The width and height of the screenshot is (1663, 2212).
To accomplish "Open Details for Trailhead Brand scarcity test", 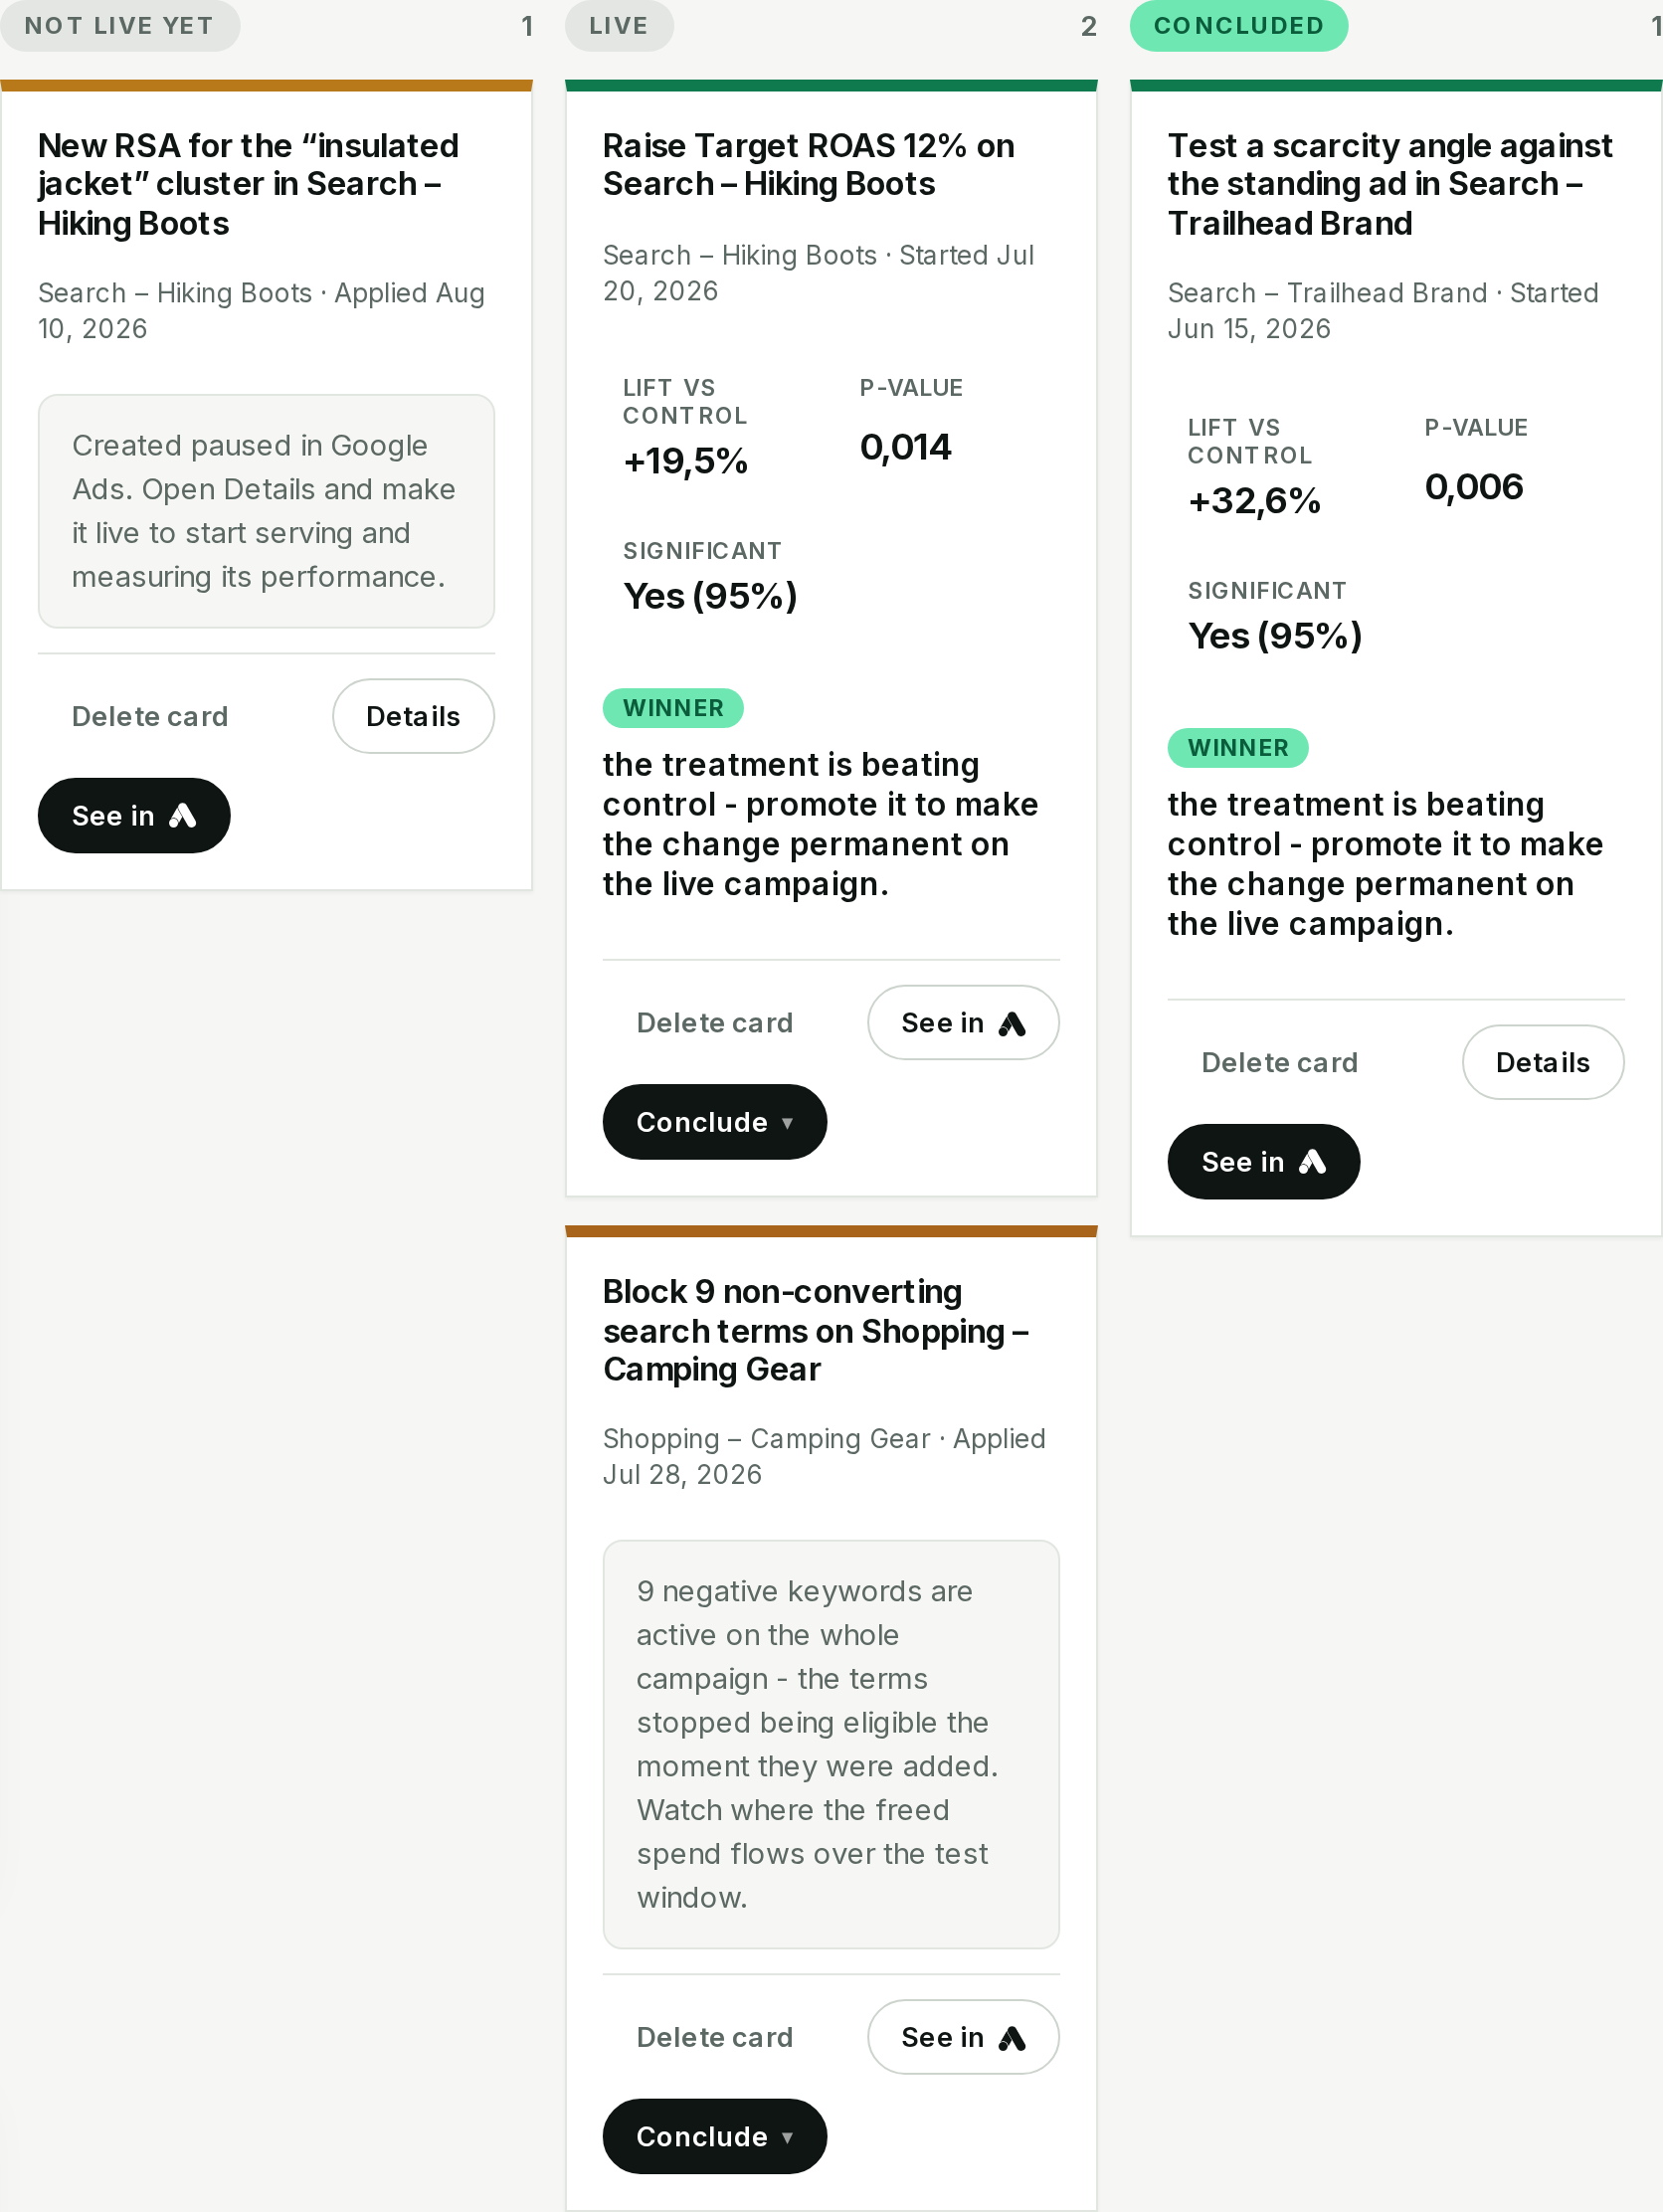I will pyautogui.click(x=1542, y=1062).
